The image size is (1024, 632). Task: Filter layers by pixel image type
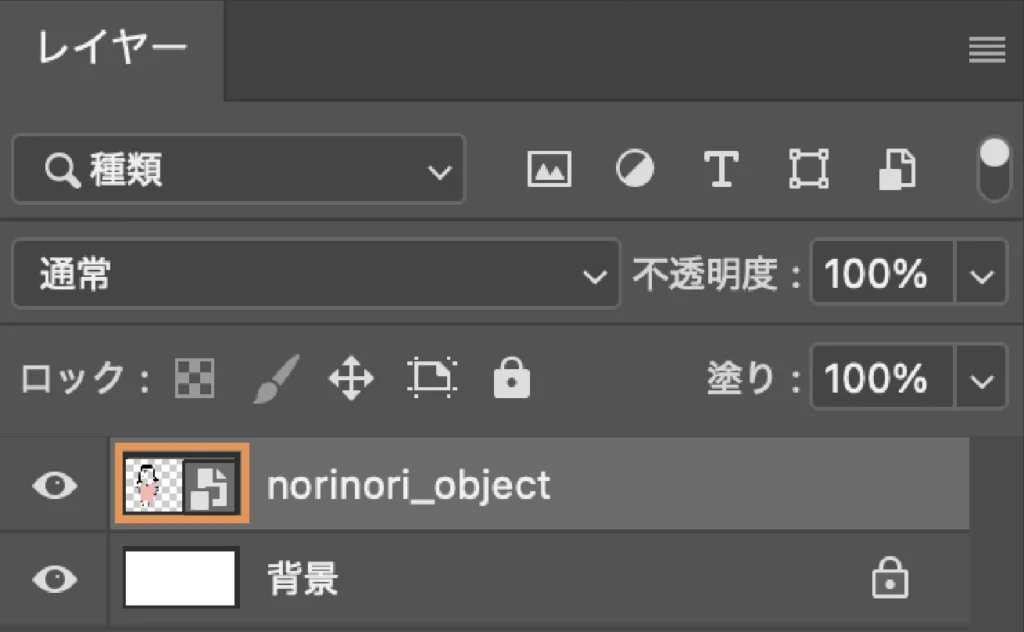point(549,169)
